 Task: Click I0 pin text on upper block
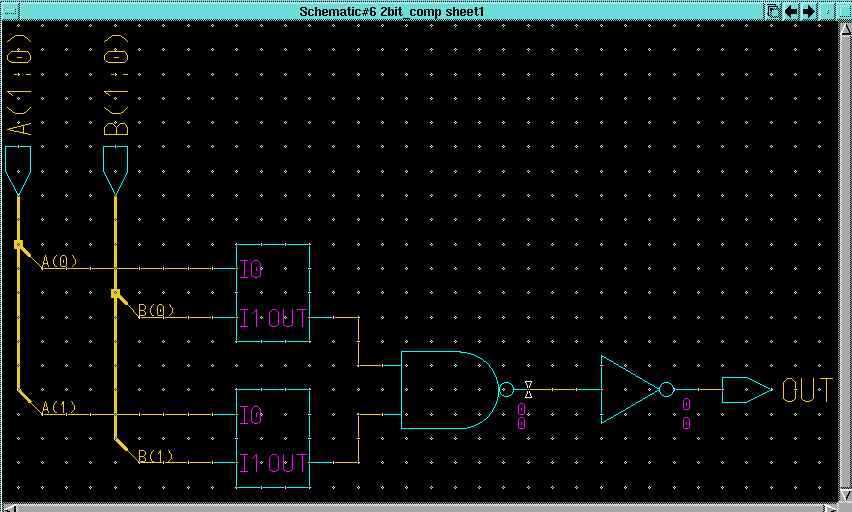click(x=251, y=269)
